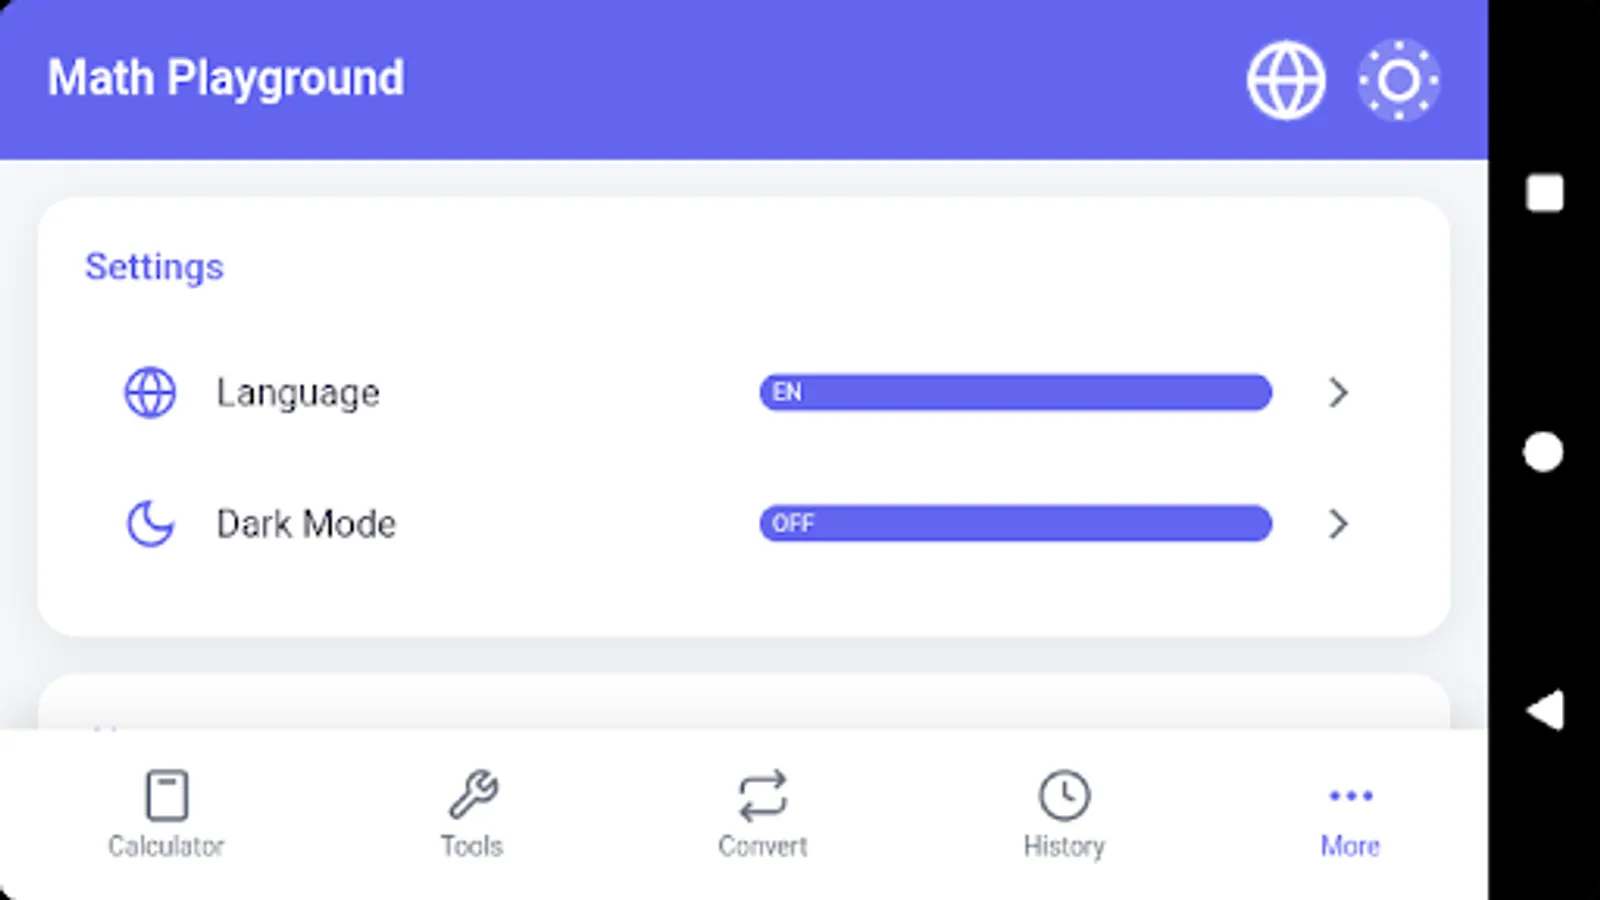This screenshot has width=1600, height=900.
Task: Tap the Settings heading label
Action: (155, 266)
